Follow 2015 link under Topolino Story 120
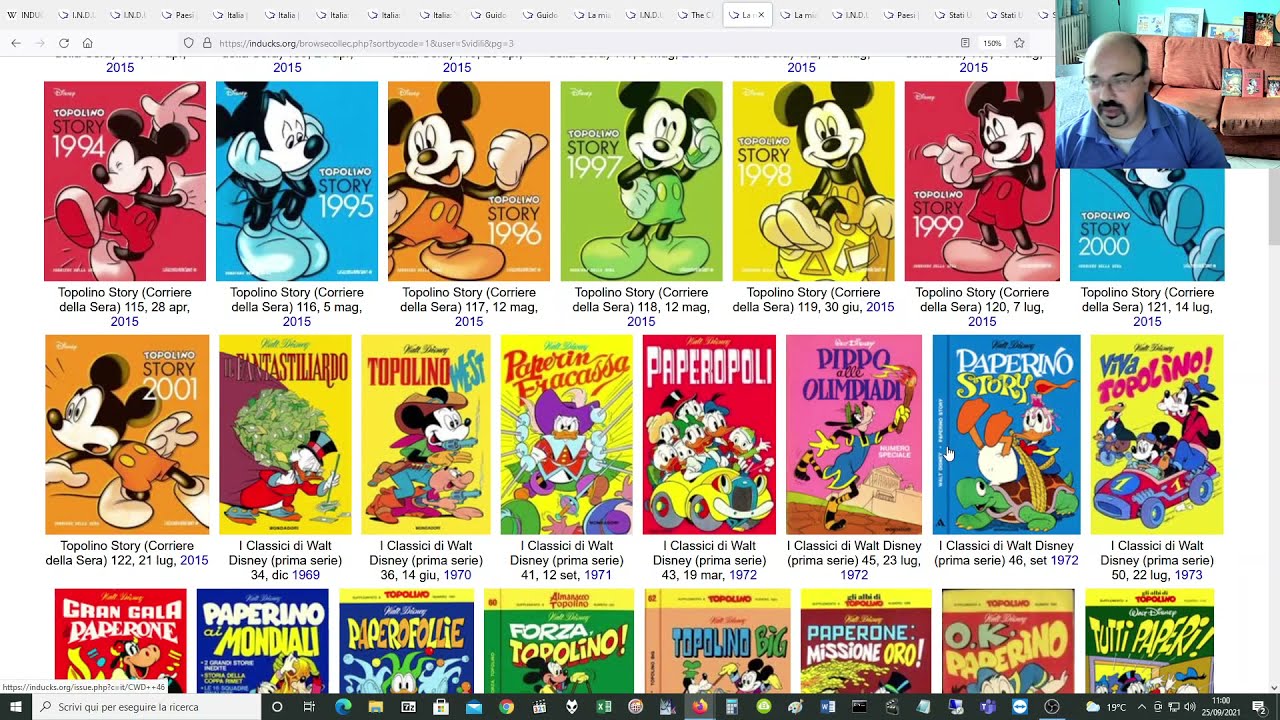This screenshot has width=1280, height=720. [x=982, y=322]
